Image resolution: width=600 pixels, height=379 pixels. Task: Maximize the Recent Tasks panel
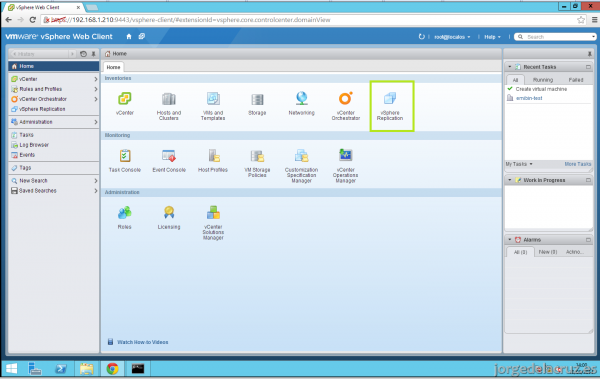pyautogui.click(x=588, y=67)
